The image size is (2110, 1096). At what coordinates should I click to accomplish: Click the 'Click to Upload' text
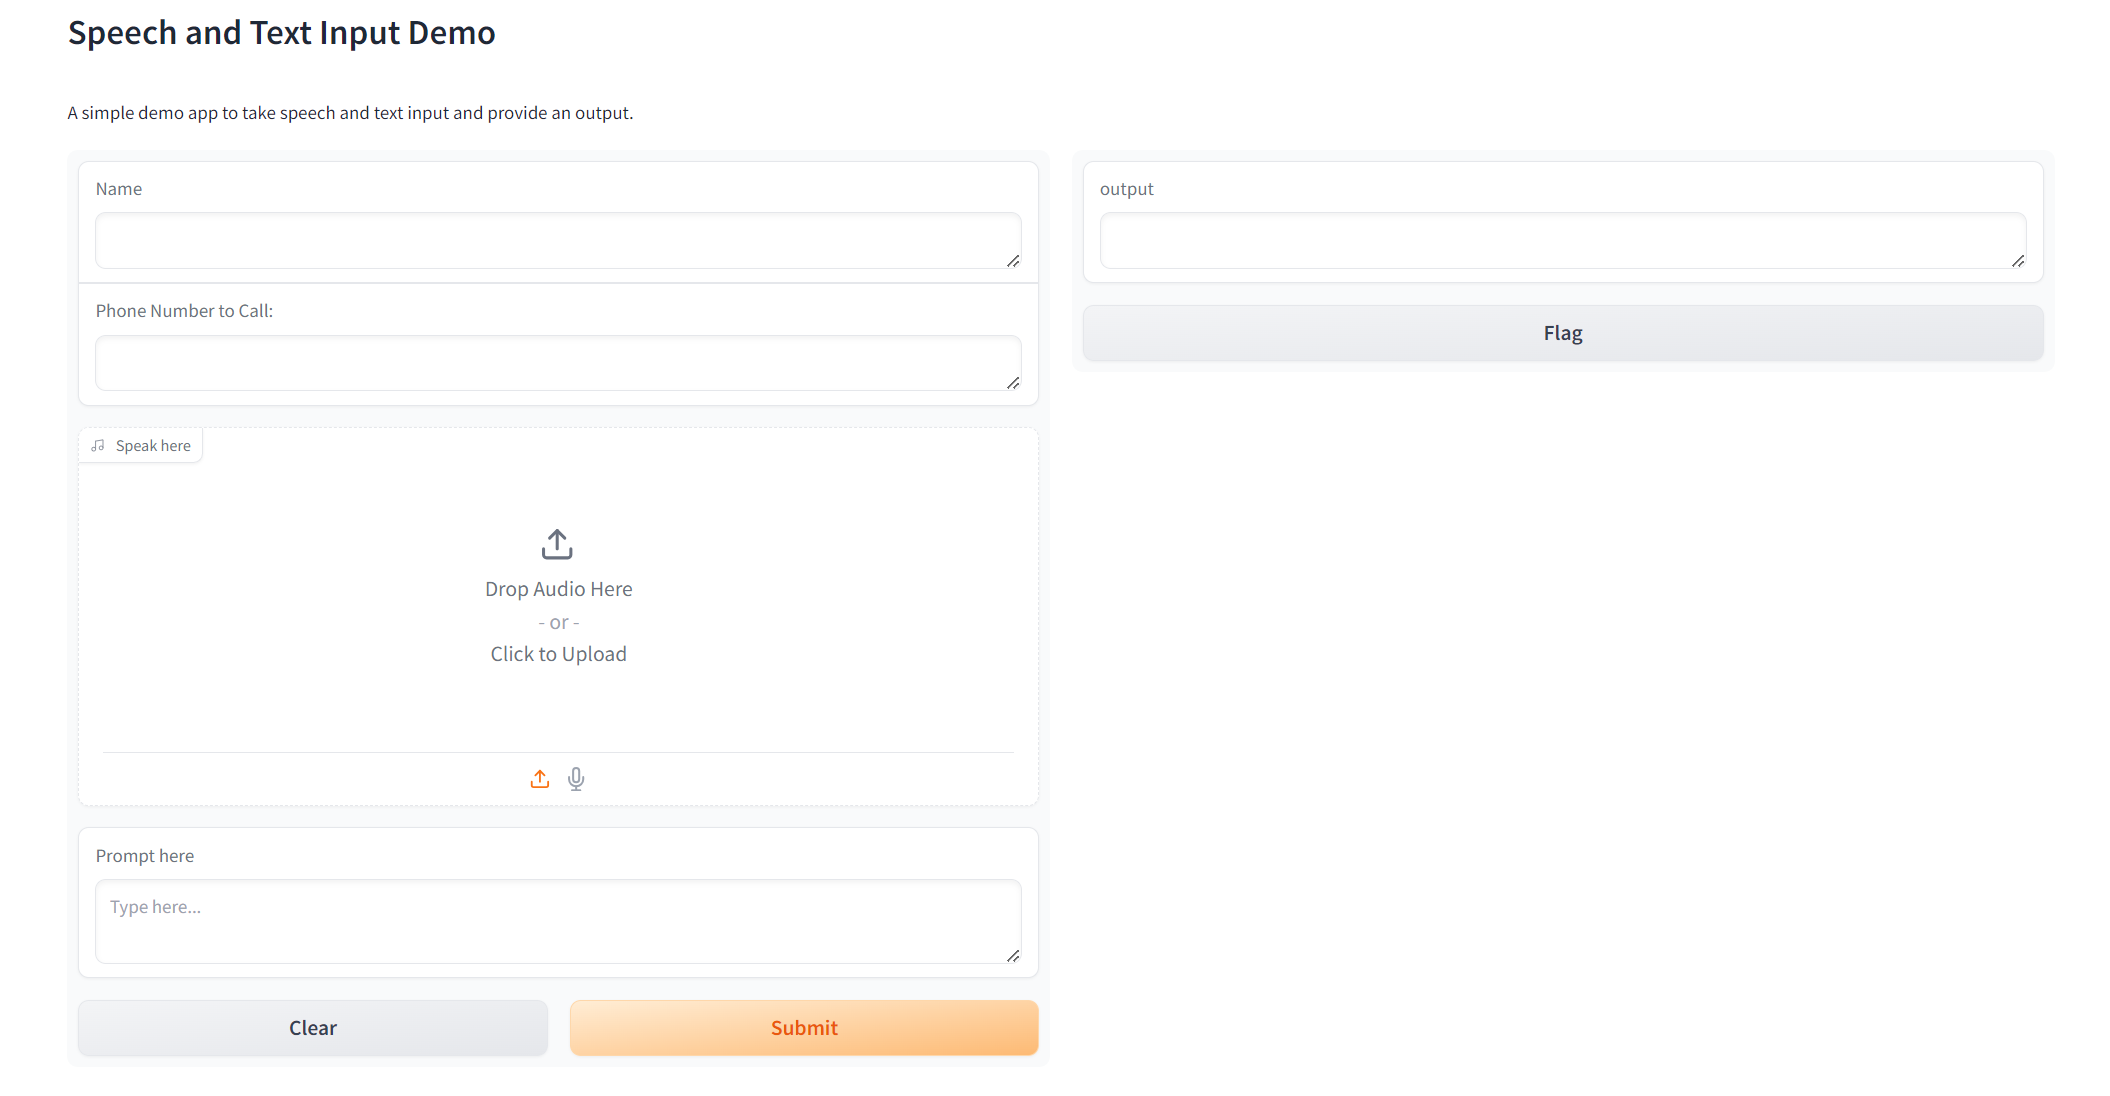pos(558,654)
